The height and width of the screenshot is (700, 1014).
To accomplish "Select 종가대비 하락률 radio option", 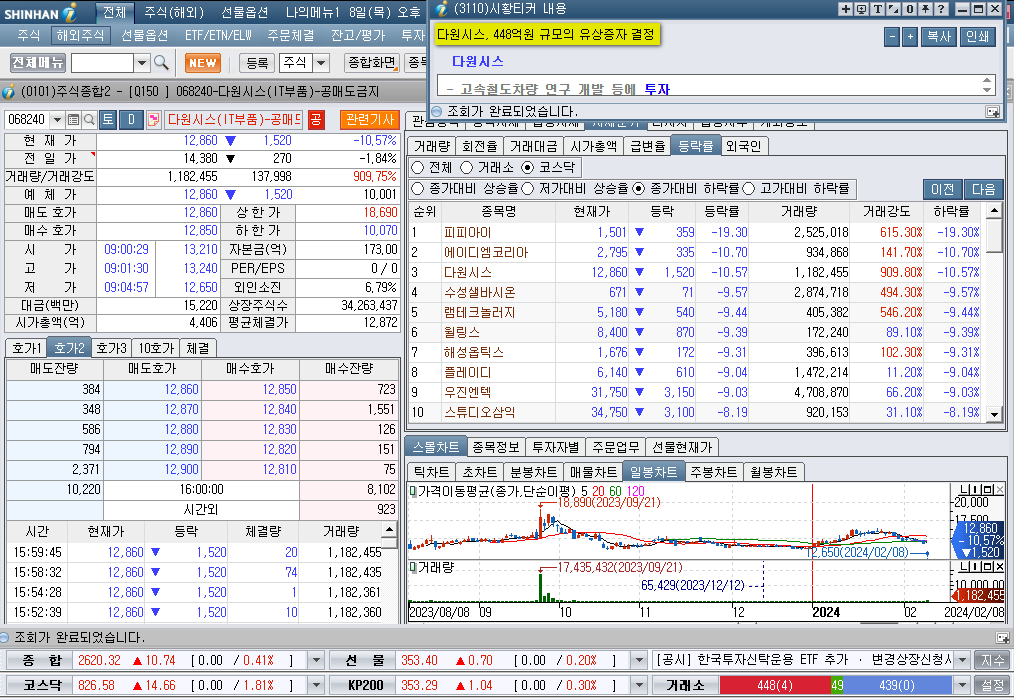I will click(x=639, y=188).
